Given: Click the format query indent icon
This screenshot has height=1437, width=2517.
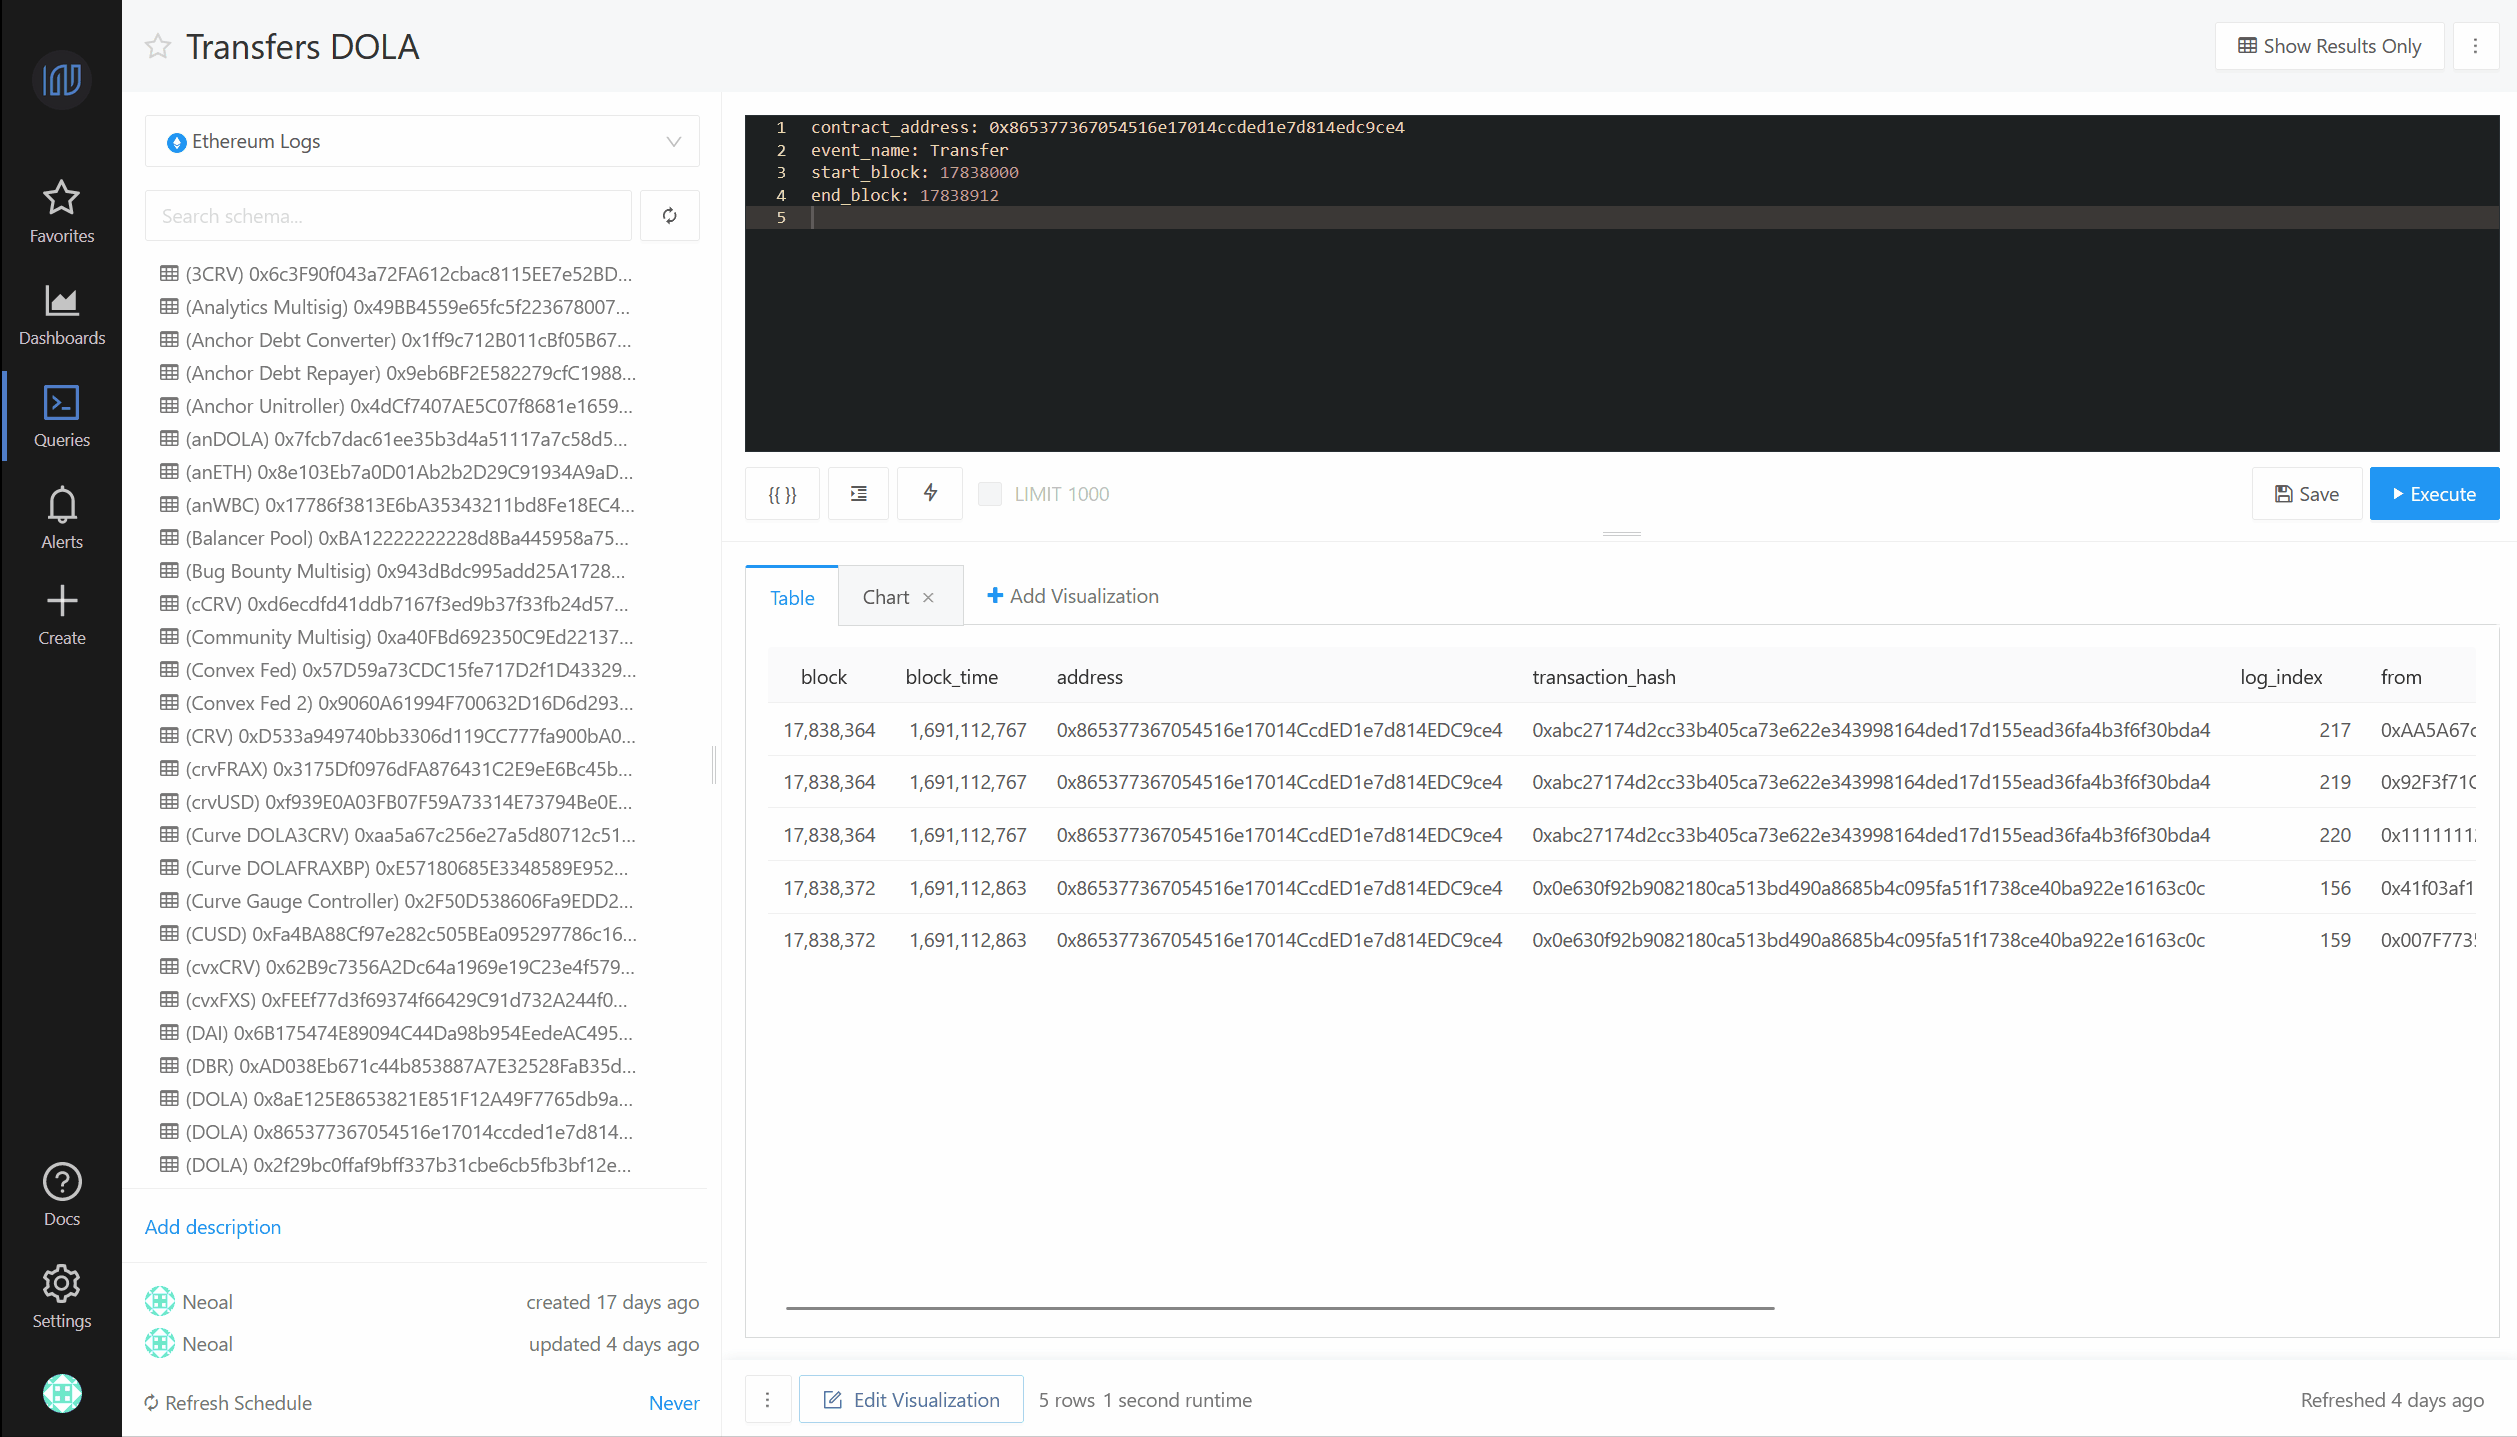Looking at the screenshot, I should (858, 494).
